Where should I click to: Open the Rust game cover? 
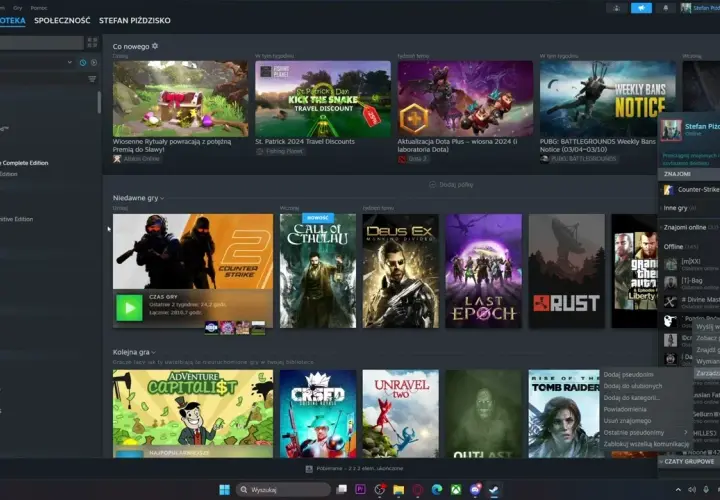coord(567,271)
